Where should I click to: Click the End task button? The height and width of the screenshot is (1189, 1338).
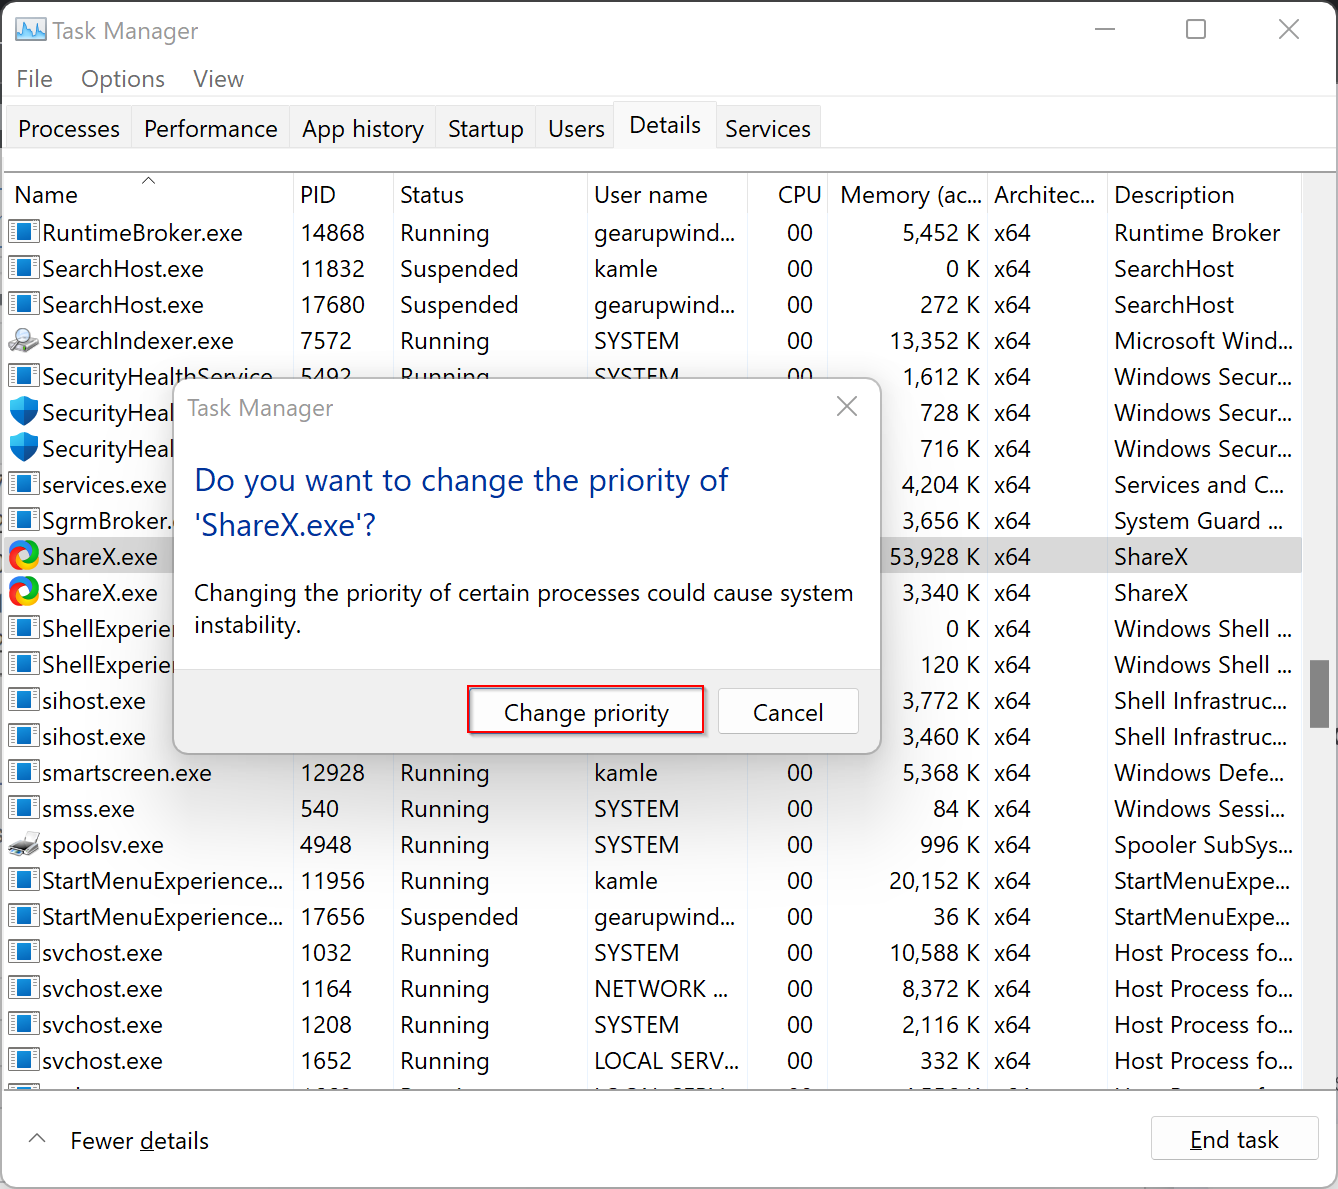(1235, 1139)
